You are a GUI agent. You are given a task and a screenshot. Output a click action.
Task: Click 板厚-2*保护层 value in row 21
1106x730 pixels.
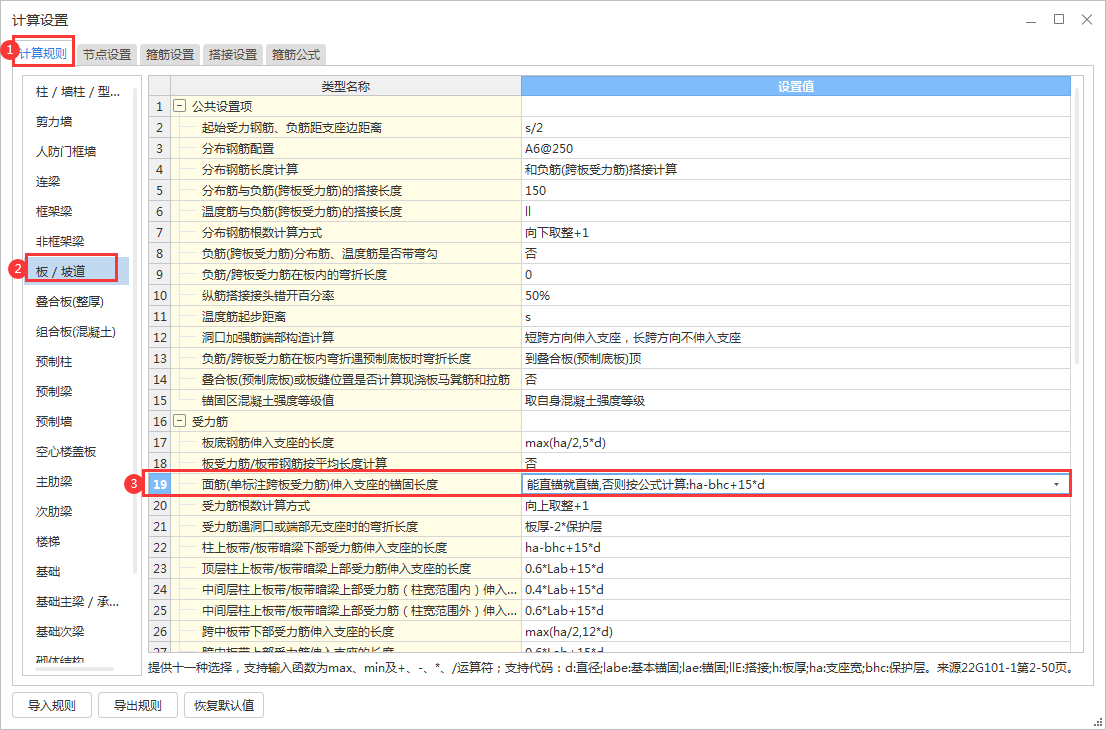(x=796, y=527)
